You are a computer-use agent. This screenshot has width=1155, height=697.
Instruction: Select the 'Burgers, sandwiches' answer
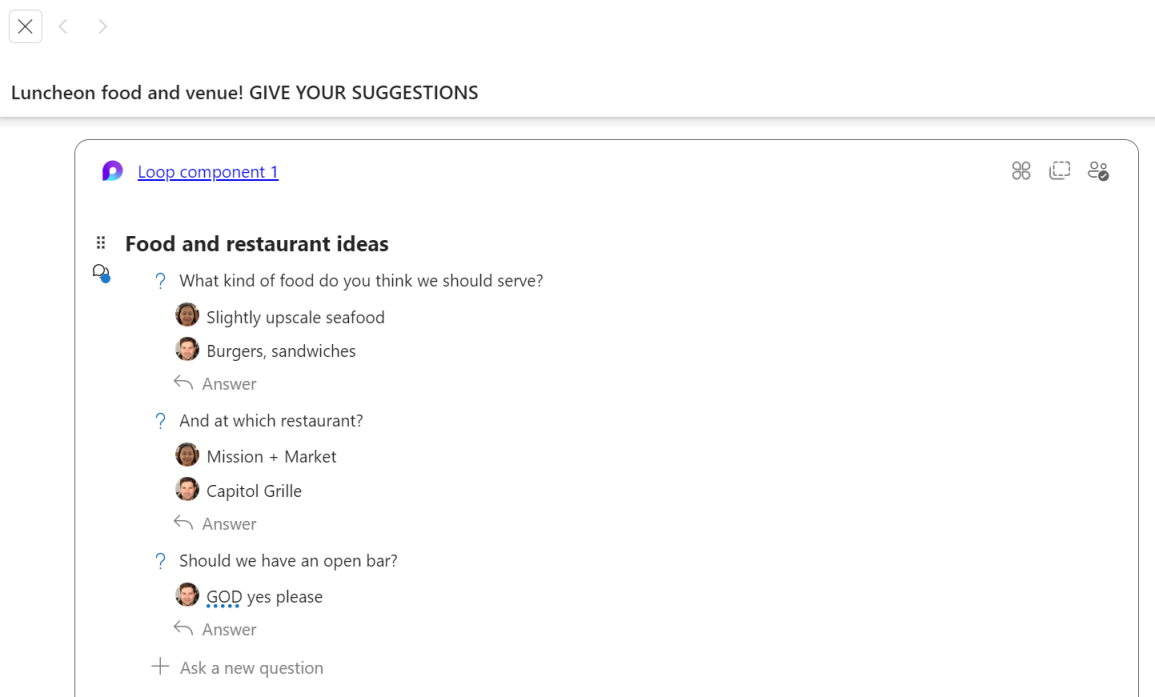click(x=281, y=351)
